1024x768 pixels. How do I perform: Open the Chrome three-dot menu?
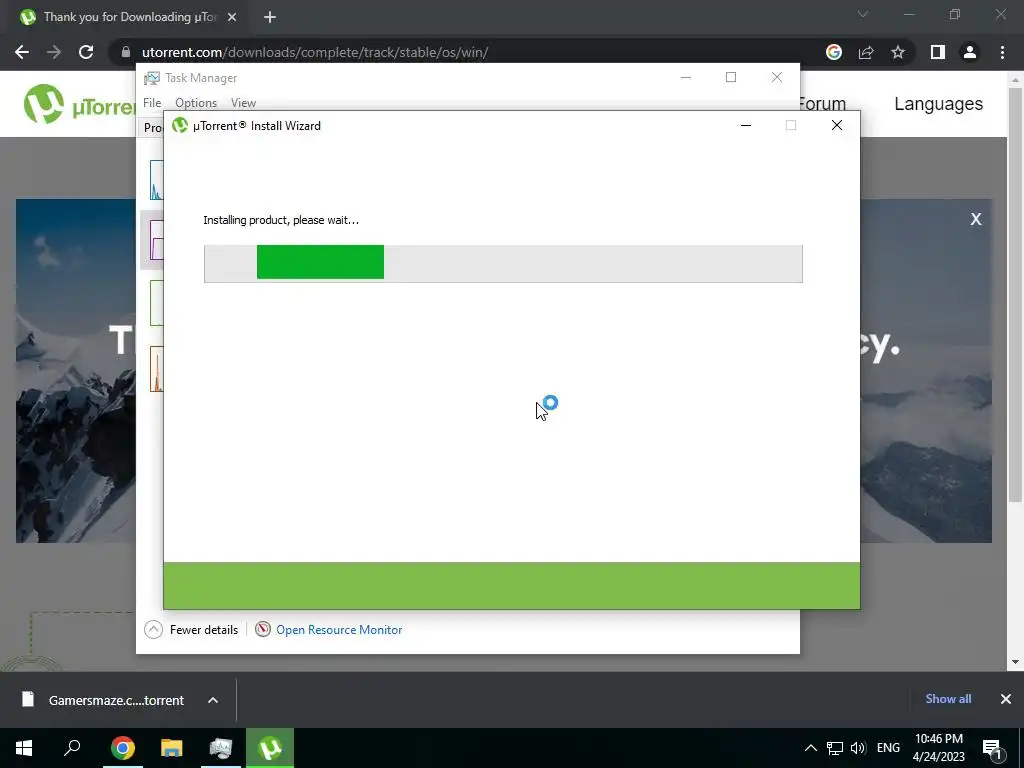[1002, 52]
